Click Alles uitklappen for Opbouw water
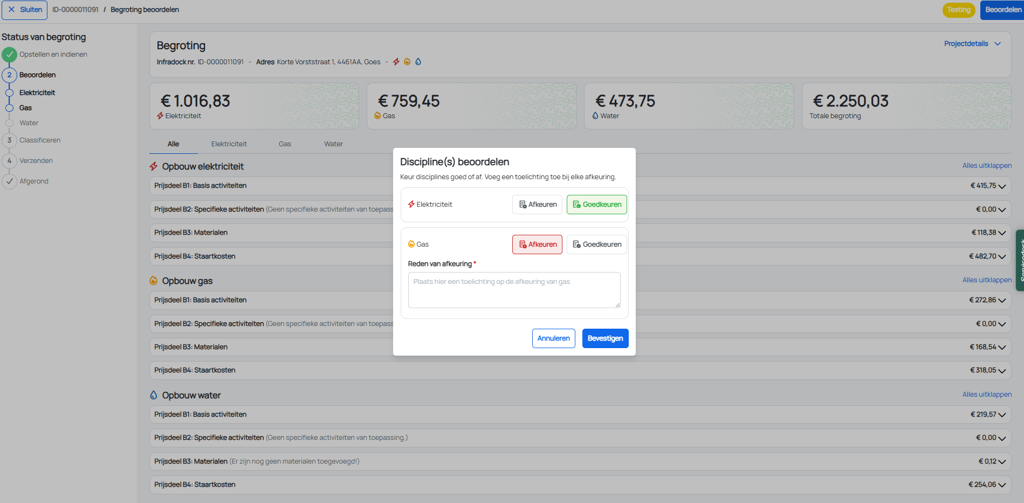 point(987,395)
